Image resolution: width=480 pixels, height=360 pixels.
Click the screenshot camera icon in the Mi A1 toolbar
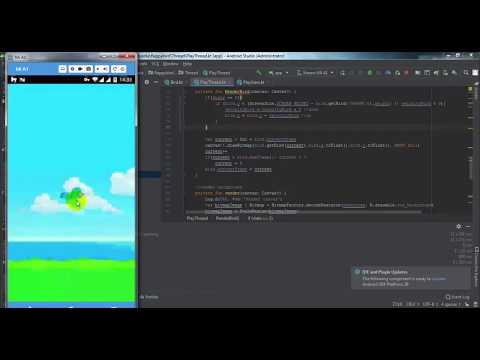89,69
